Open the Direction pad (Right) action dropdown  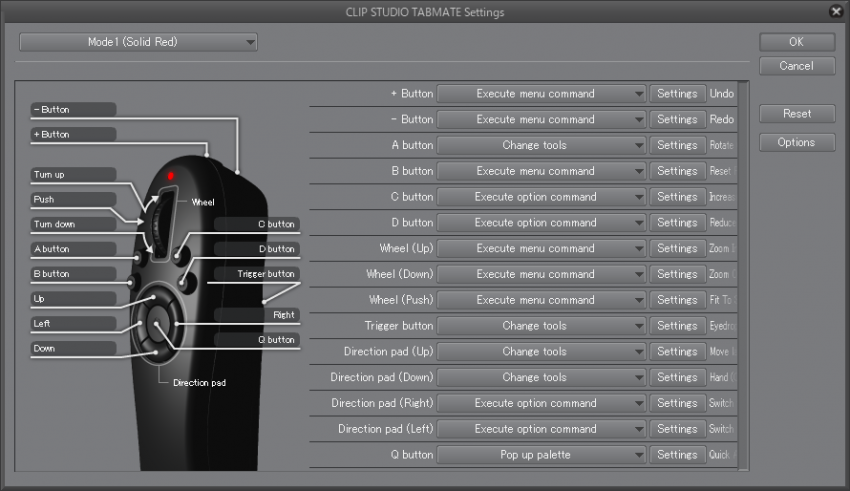(x=541, y=403)
